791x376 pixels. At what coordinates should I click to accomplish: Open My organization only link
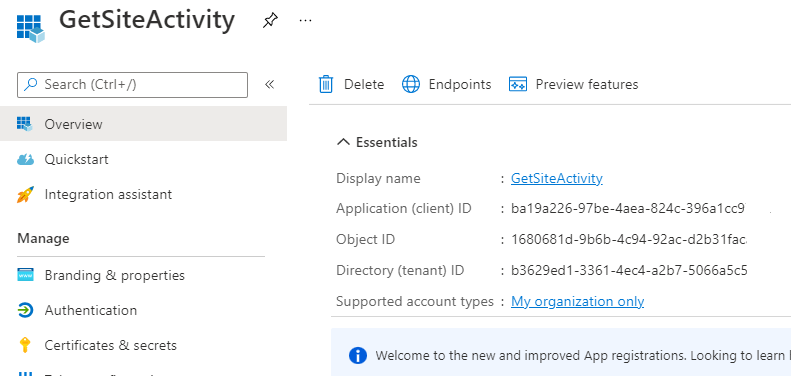(x=578, y=301)
